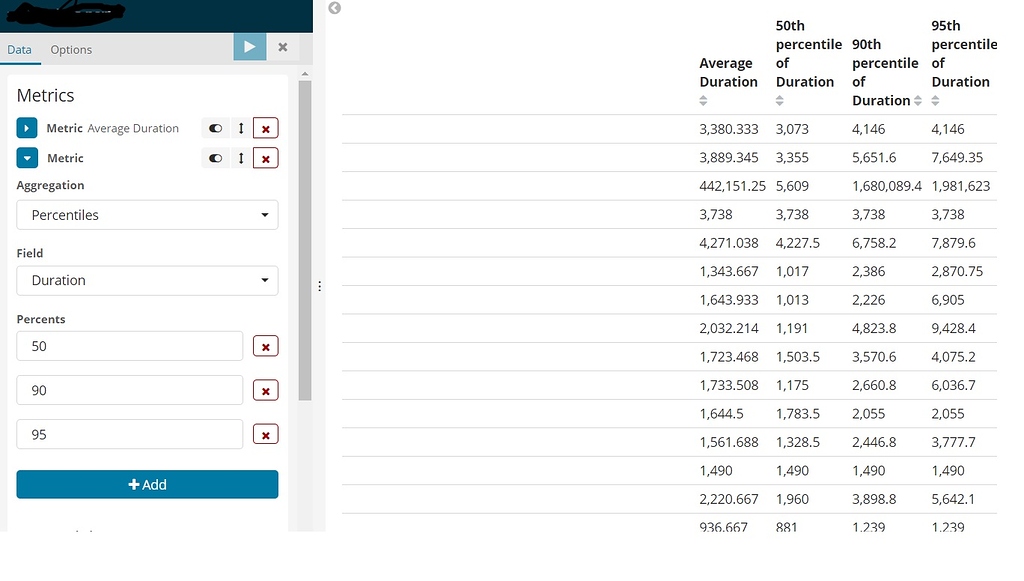Open the Aggregation dropdown showing Percentiles
The height and width of the screenshot is (581, 1024).
point(146,215)
